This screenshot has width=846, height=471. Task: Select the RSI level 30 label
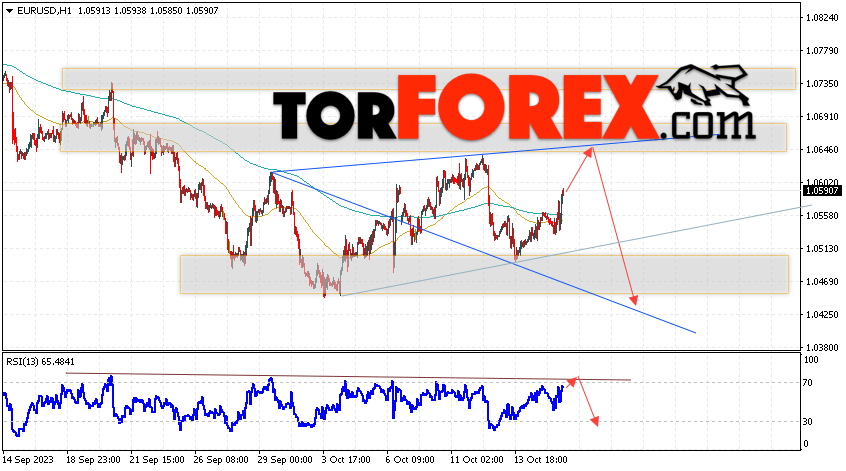pos(808,421)
